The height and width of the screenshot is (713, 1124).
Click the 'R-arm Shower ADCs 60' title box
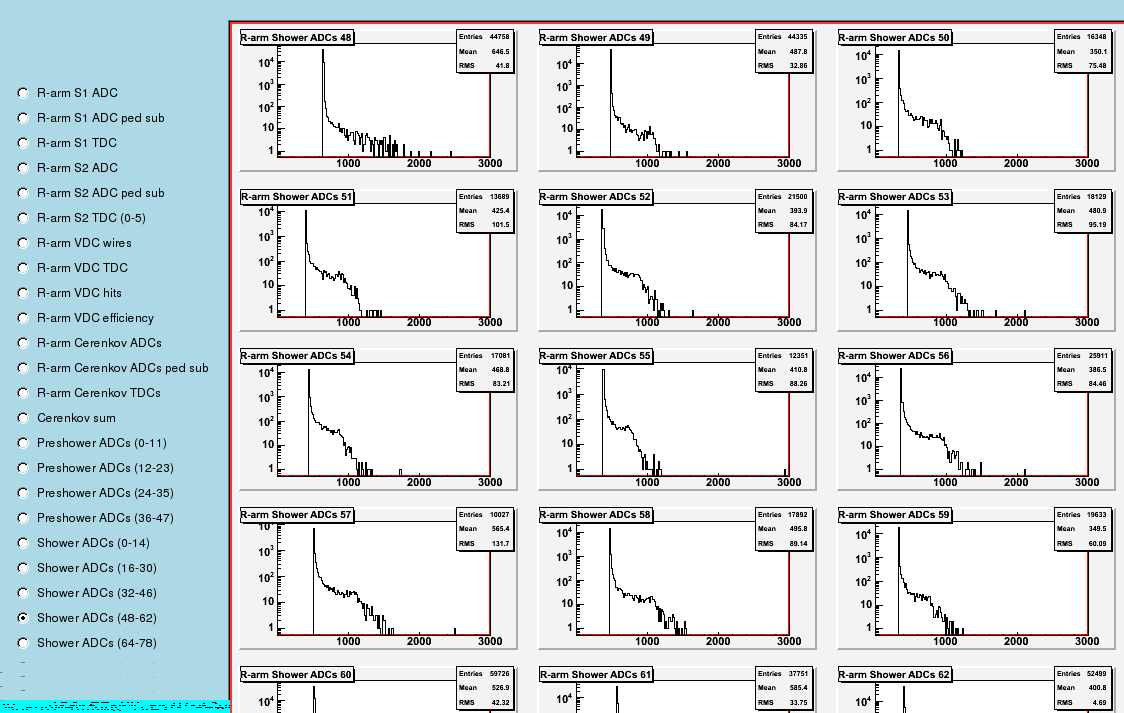(x=297, y=674)
